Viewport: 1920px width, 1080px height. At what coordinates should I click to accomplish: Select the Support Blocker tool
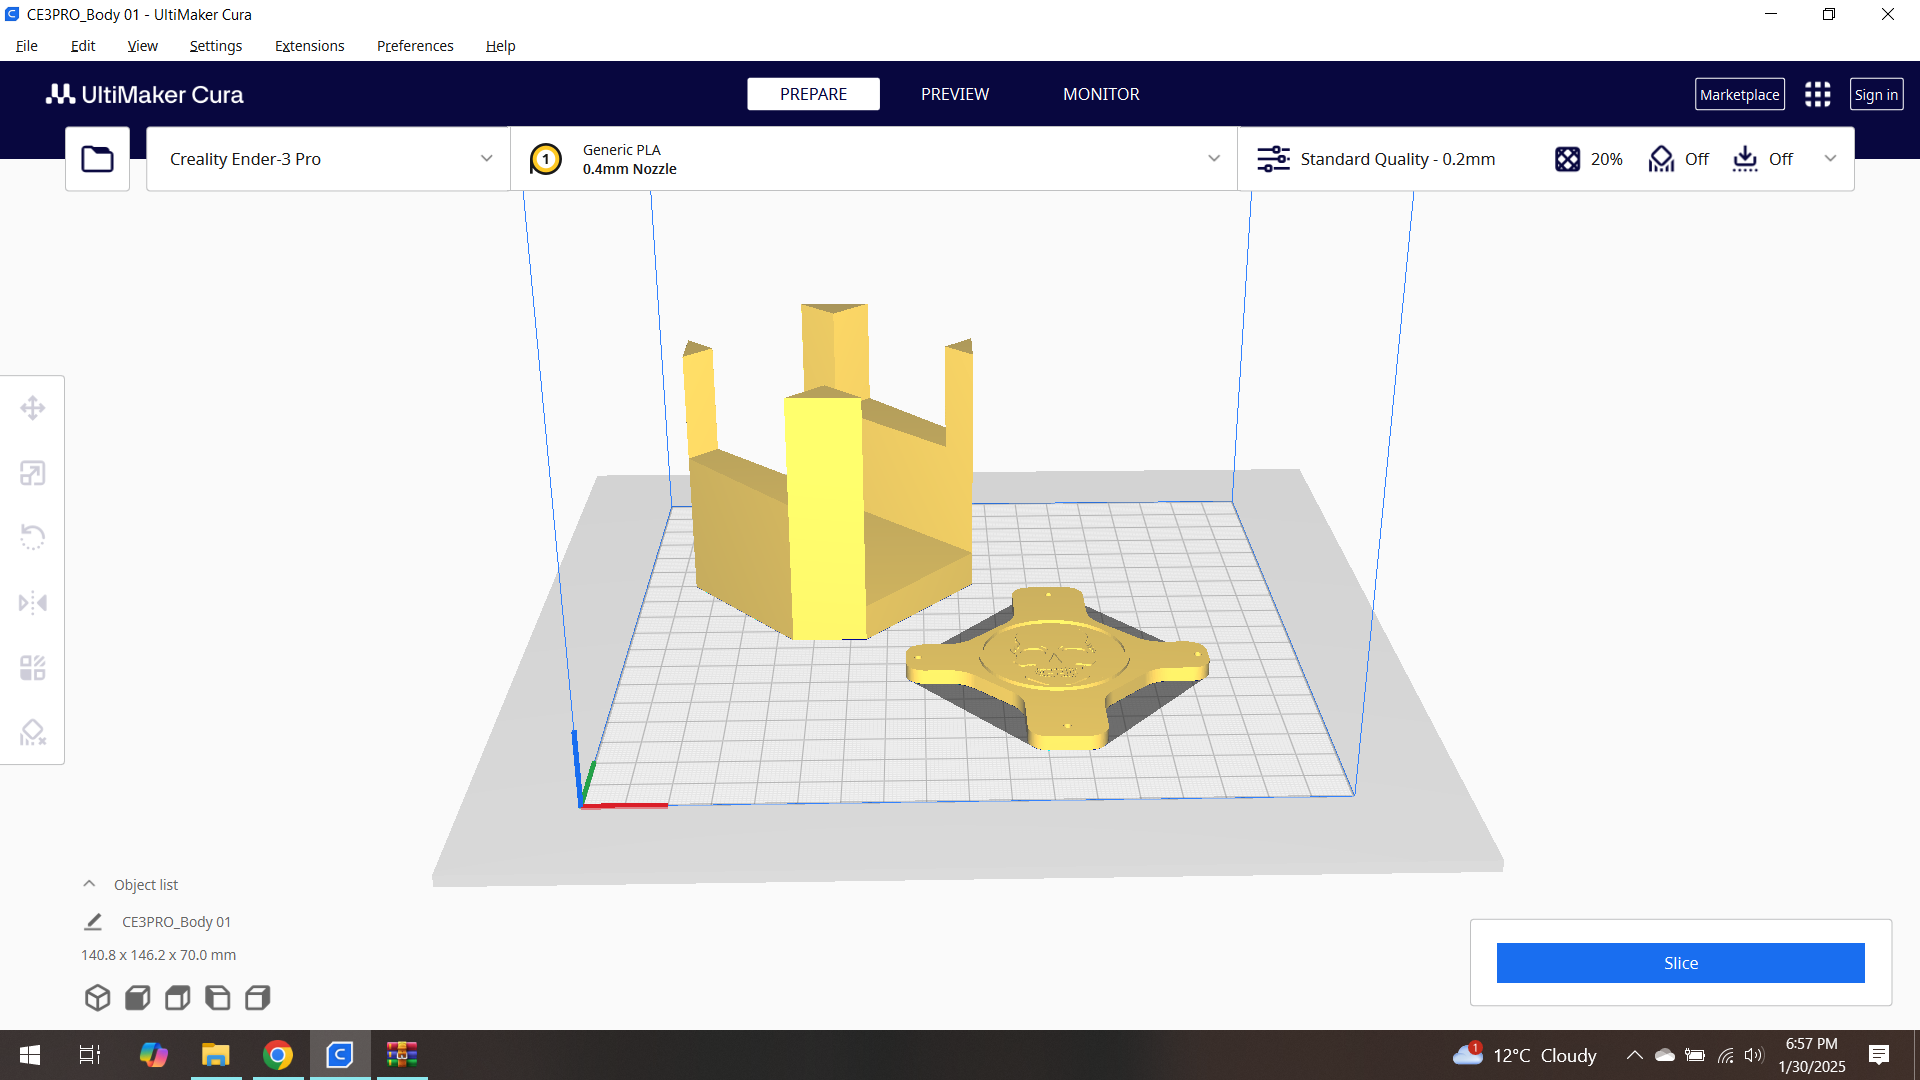[x=33, y=733]
